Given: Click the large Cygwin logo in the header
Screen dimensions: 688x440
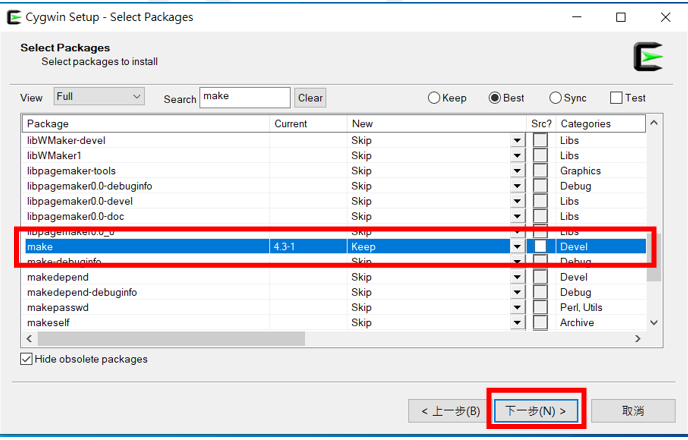Looking at the screenshot, I should 649,57.
